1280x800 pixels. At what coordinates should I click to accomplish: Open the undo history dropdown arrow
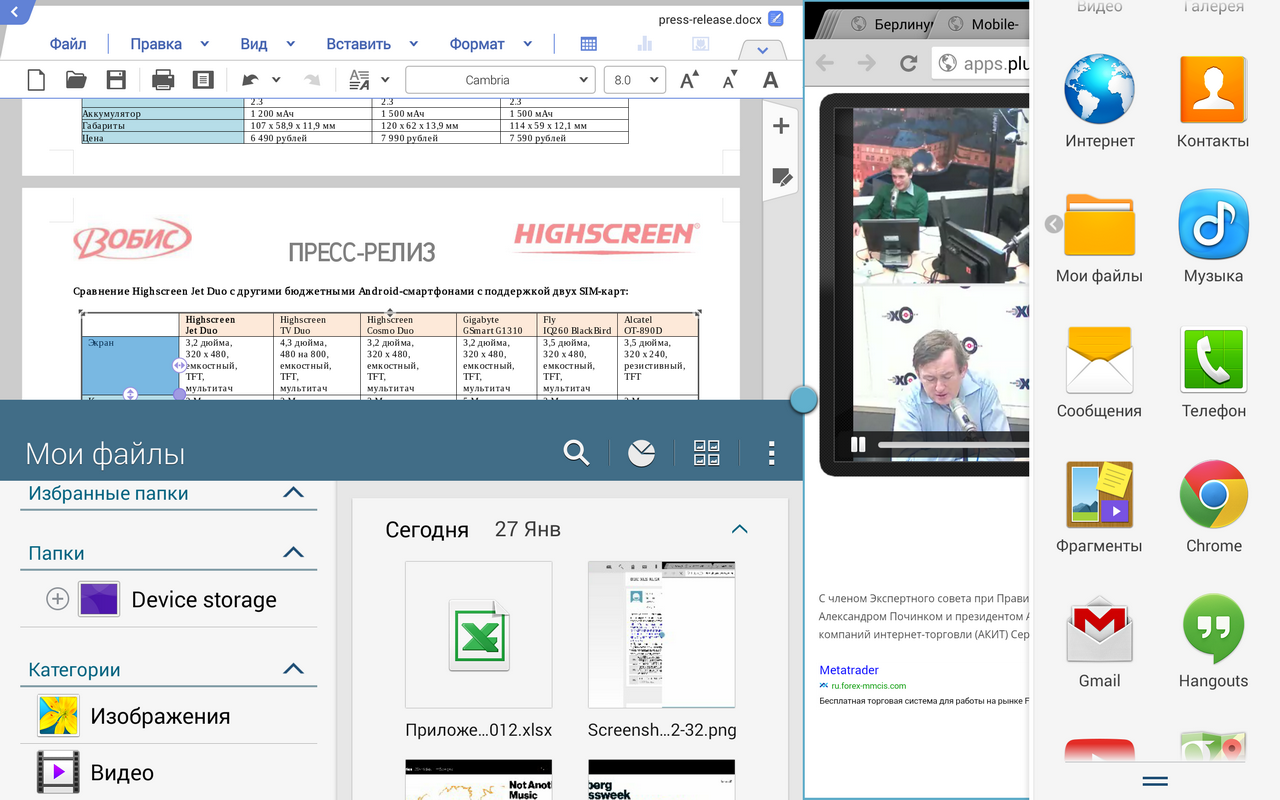pos(276,80)
